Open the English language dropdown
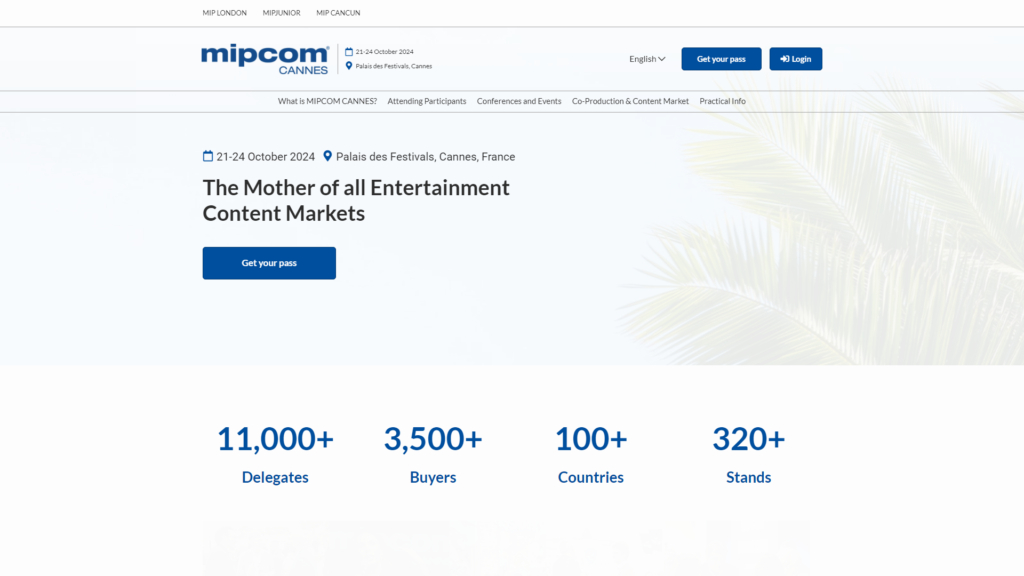Image resolution: width=1024 pixels, height=576 pixels. click(x=647, y=59)
